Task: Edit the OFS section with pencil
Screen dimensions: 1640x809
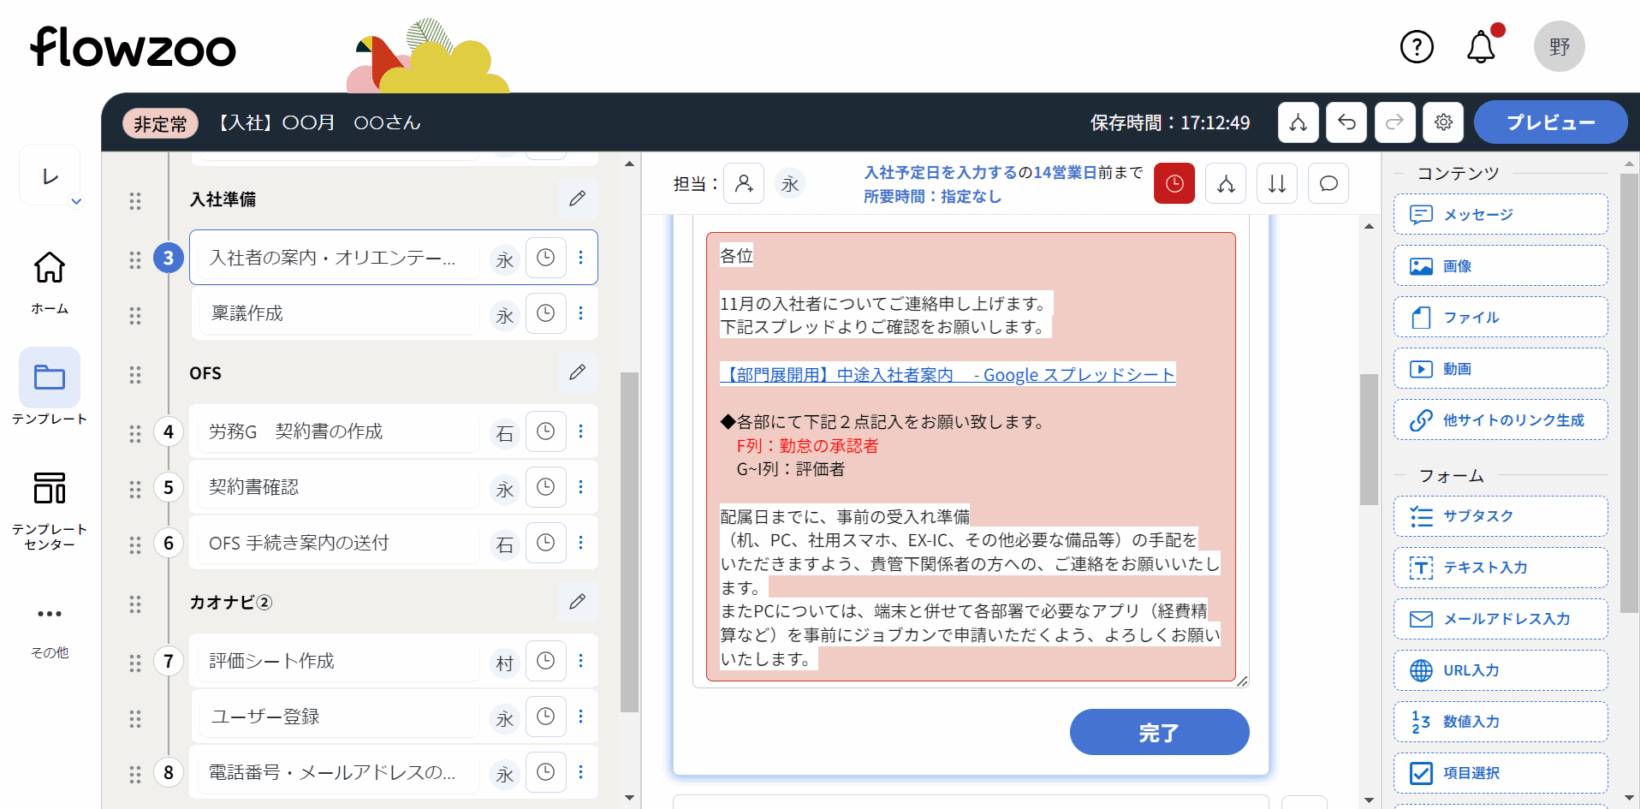Action: click(x=577, y=372)
